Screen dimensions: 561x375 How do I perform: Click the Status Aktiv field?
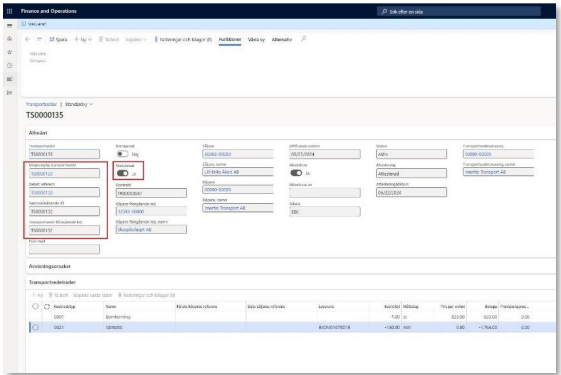[x=411, y=154]
